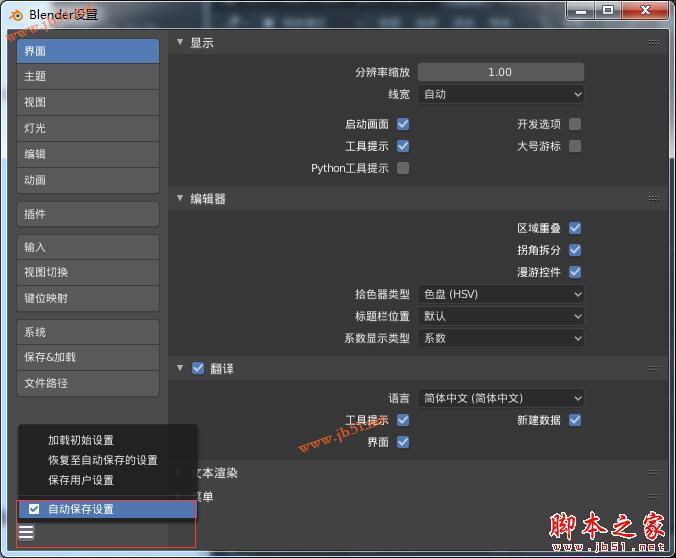Image resolution: width=676 pixels, height=558 pixels.
Task: Collapse the 翻译 panel with its triangle
Action: tap(180, 368)
